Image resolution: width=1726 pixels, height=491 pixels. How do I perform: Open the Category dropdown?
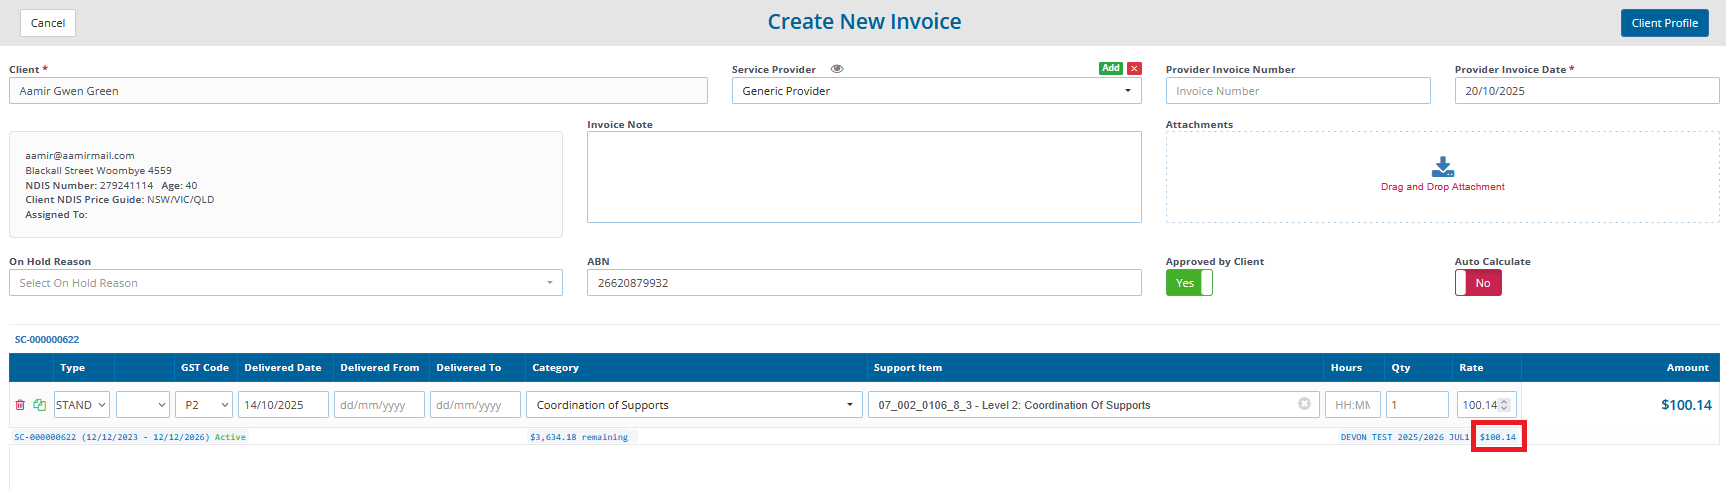pyautogui.click(x=695, y=405)
